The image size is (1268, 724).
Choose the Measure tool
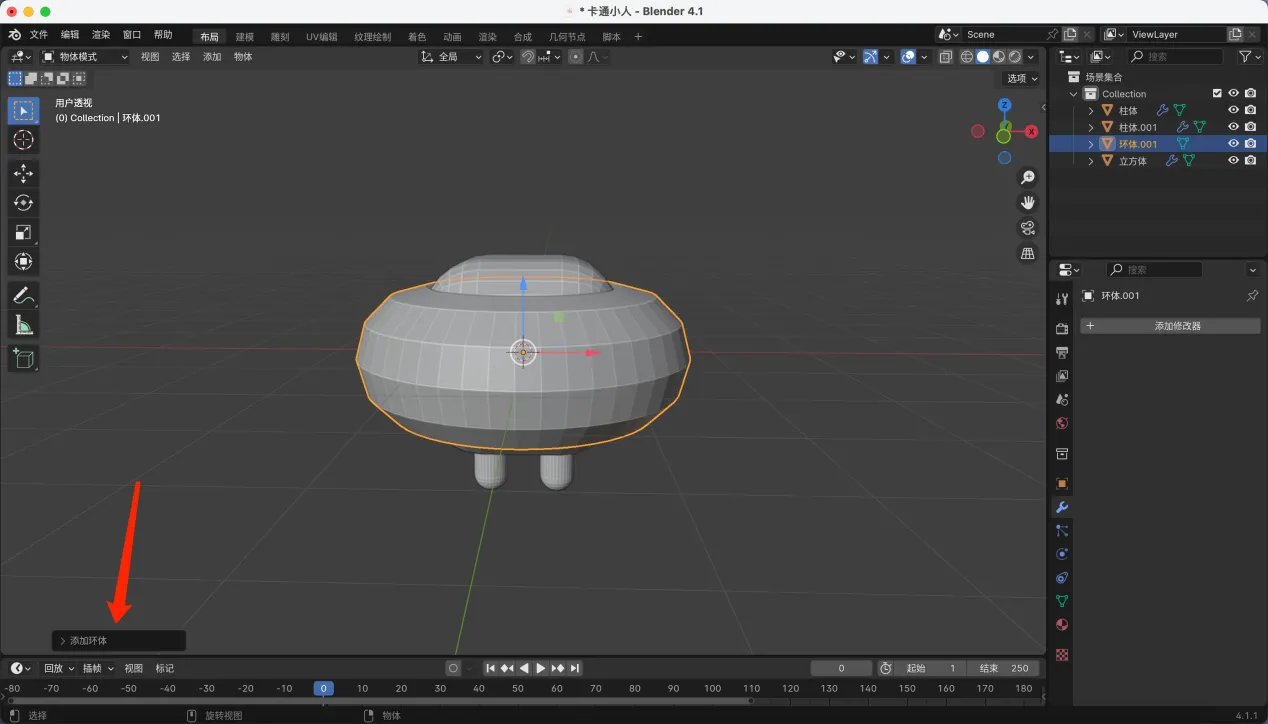[x=23, y=325]
